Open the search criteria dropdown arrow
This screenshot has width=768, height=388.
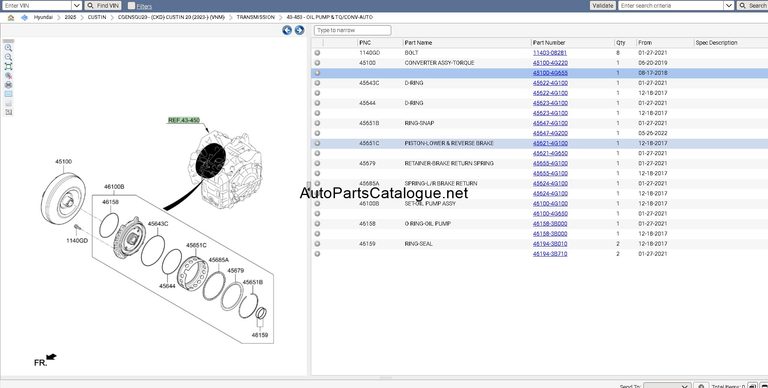(729, 5)
